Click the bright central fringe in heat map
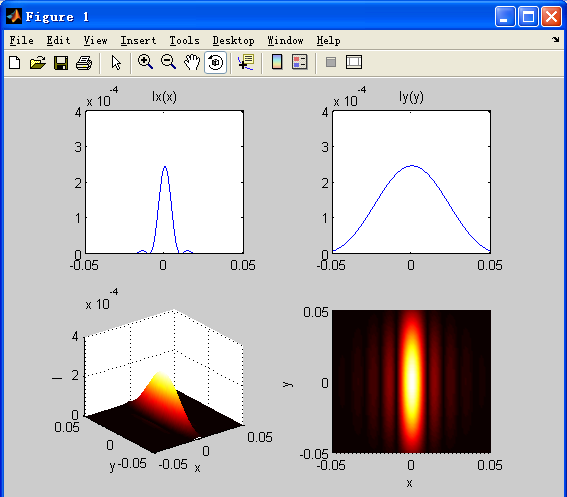Viewport: 567px width, 497px height. click(412, 381)
